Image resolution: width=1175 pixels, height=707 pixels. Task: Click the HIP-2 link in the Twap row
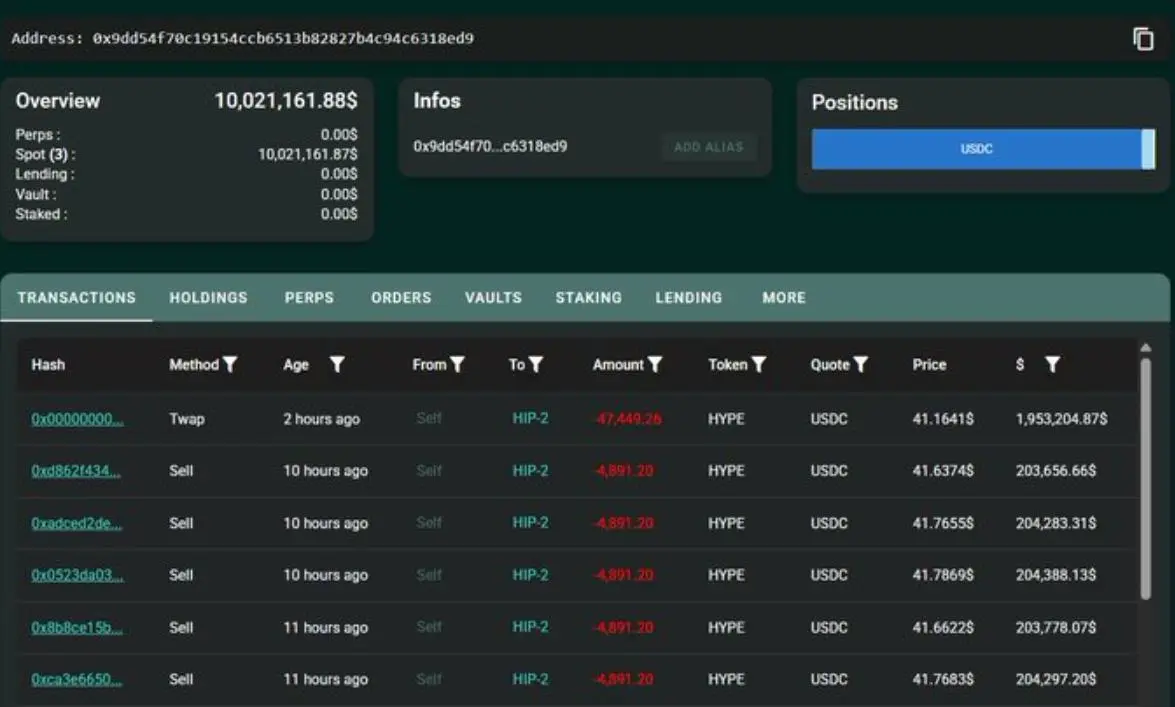click(531, 418)
